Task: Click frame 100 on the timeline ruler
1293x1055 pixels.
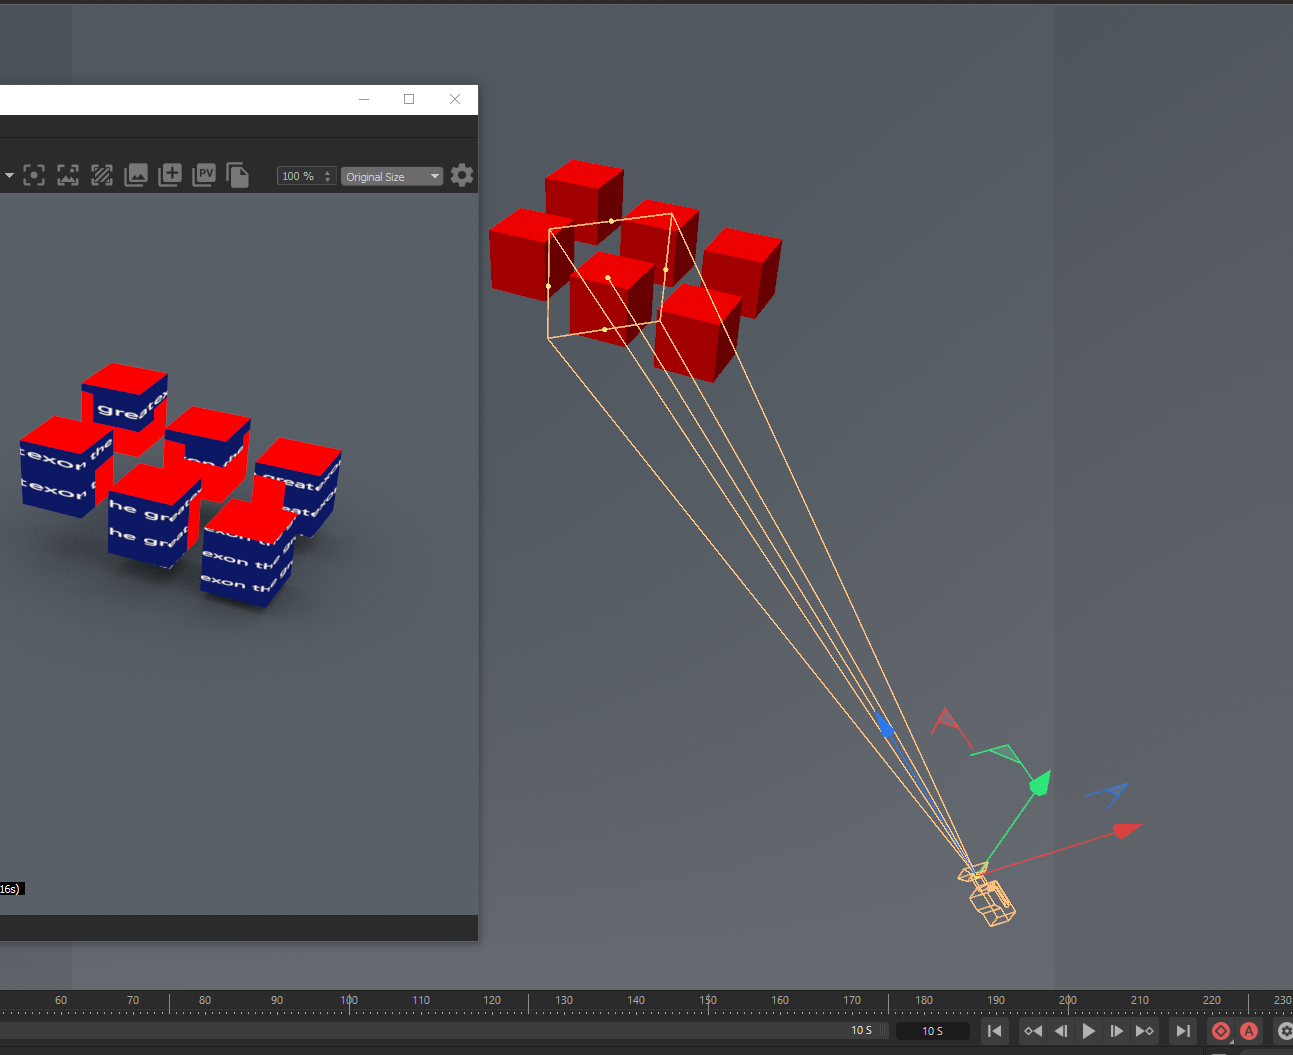Action: tap(349, 1000)
